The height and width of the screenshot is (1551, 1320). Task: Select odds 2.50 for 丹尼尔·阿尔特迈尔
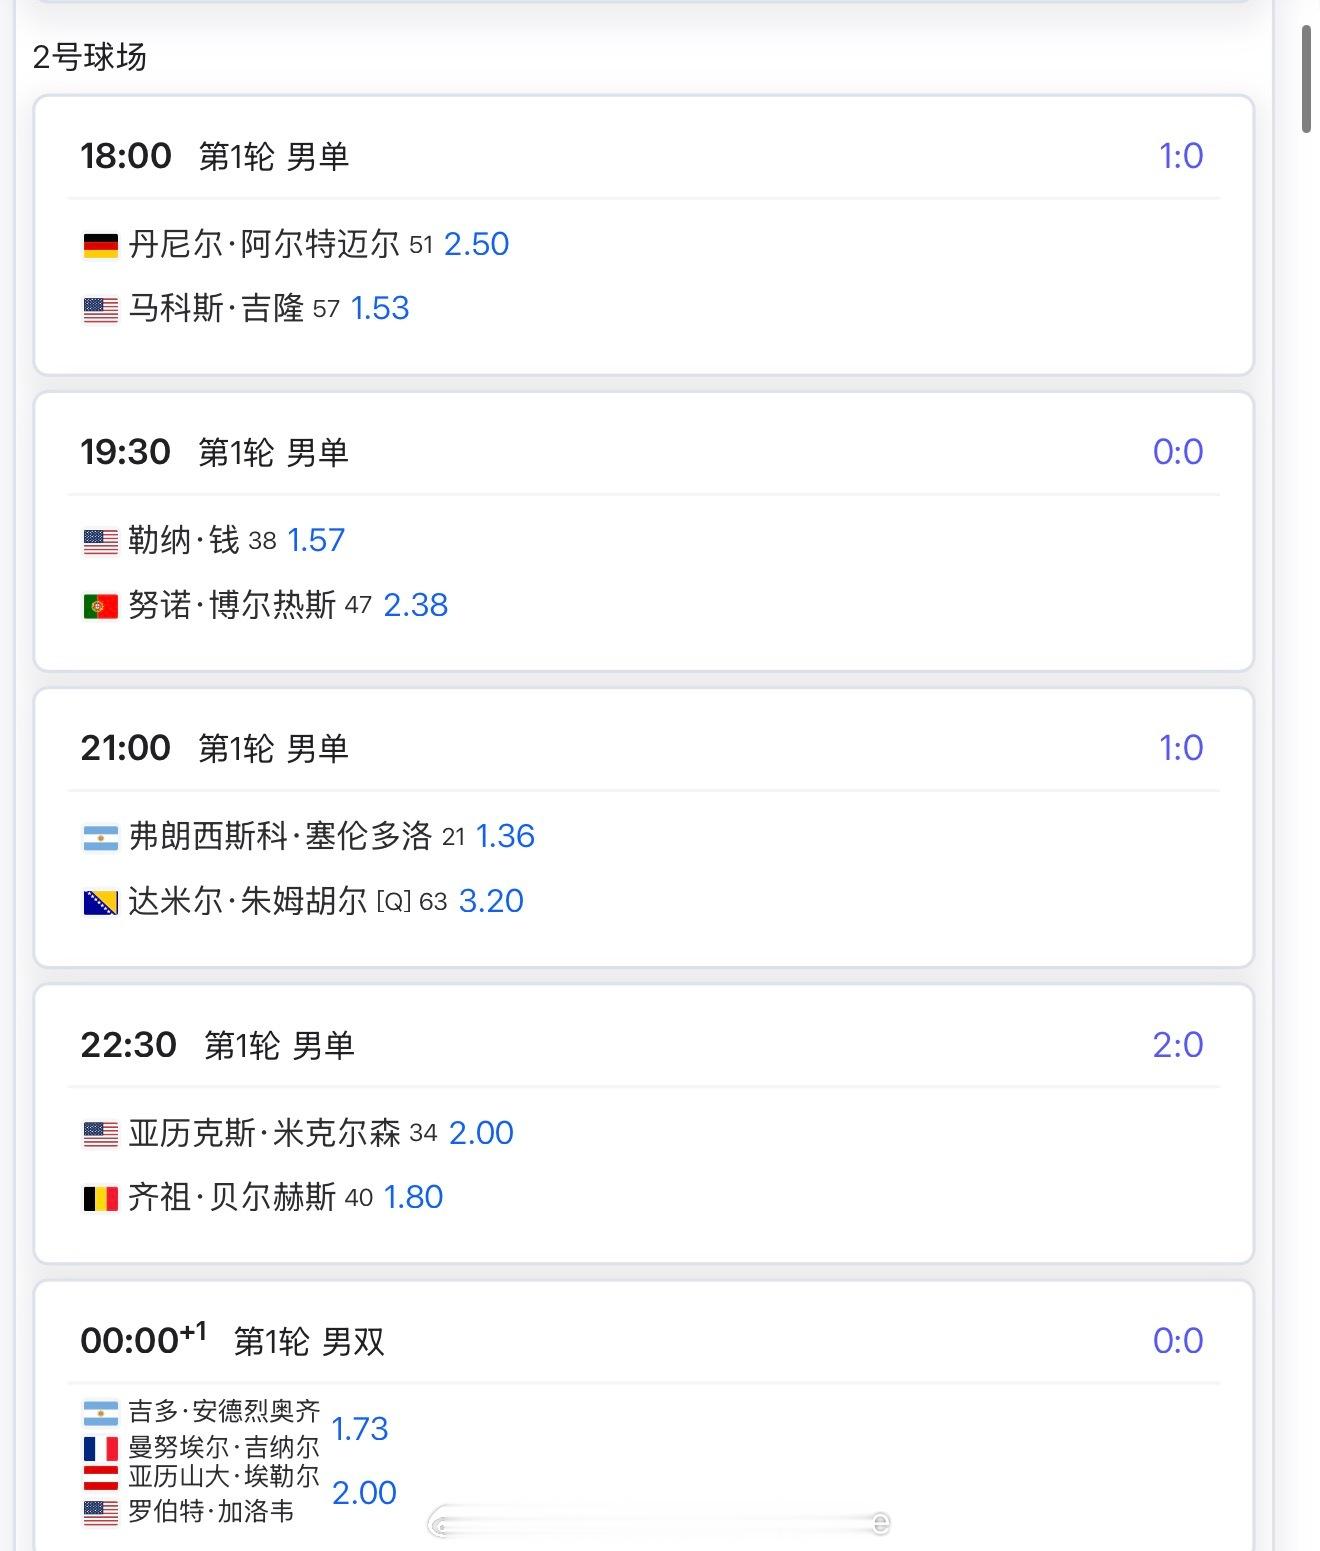[476, 244]
